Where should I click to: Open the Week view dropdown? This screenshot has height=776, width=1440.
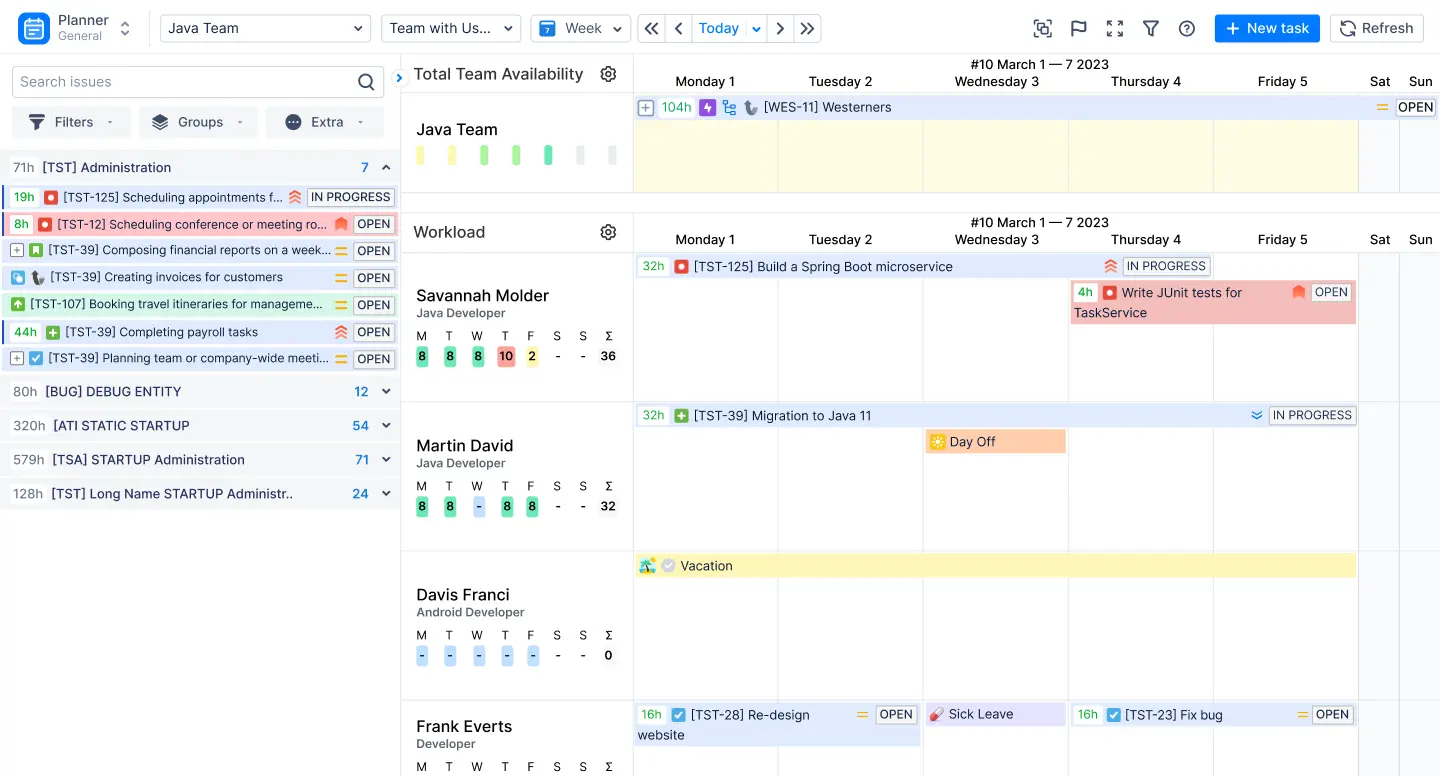580,28
